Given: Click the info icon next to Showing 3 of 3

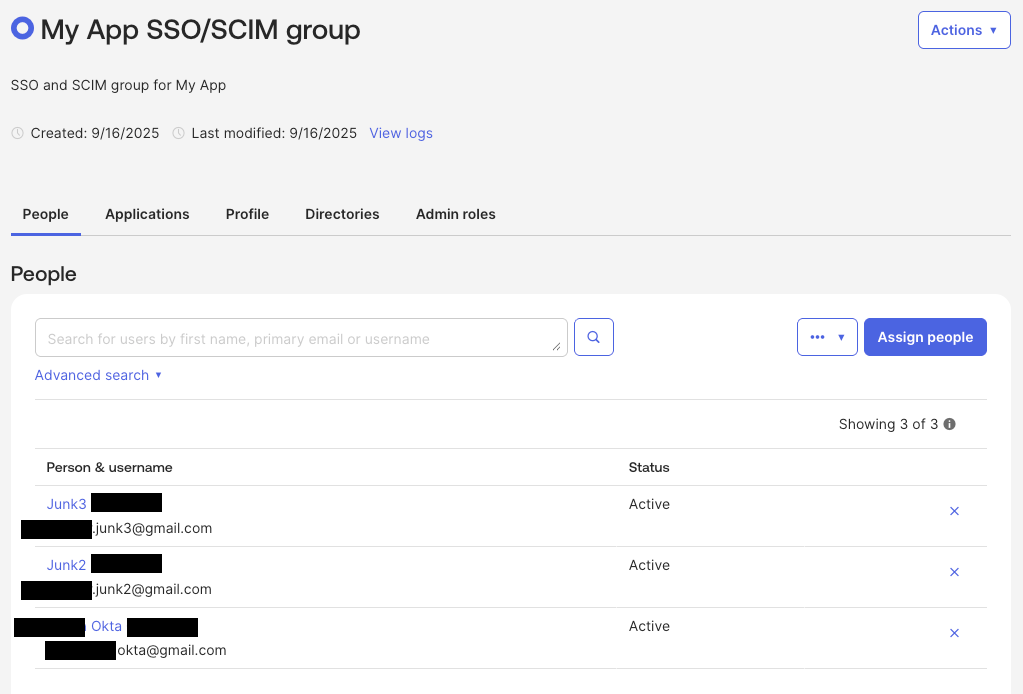Looking at the screenshot, I should [x=950, y=424].
